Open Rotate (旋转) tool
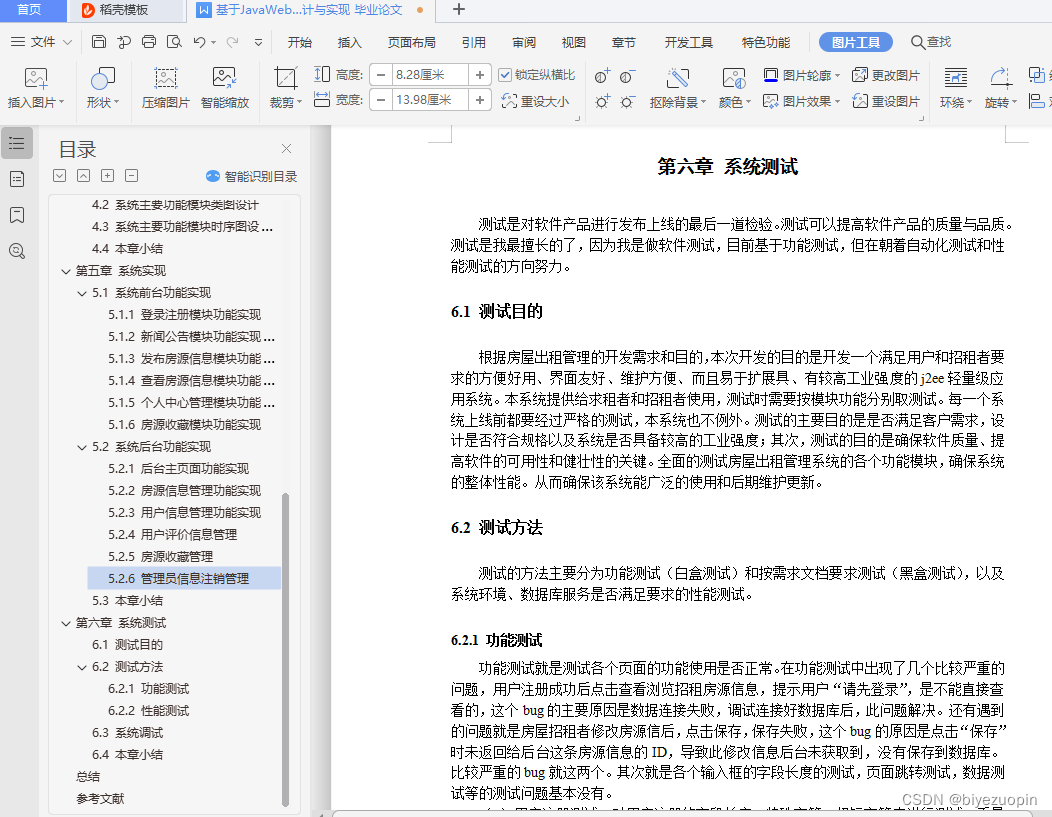Screen dimensions: 1052x817 1000,88
